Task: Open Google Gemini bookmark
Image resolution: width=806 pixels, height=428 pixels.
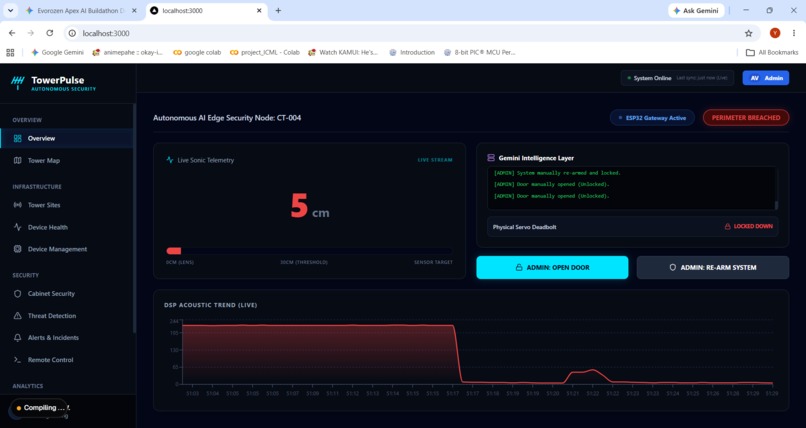Action: pos(58,52)
